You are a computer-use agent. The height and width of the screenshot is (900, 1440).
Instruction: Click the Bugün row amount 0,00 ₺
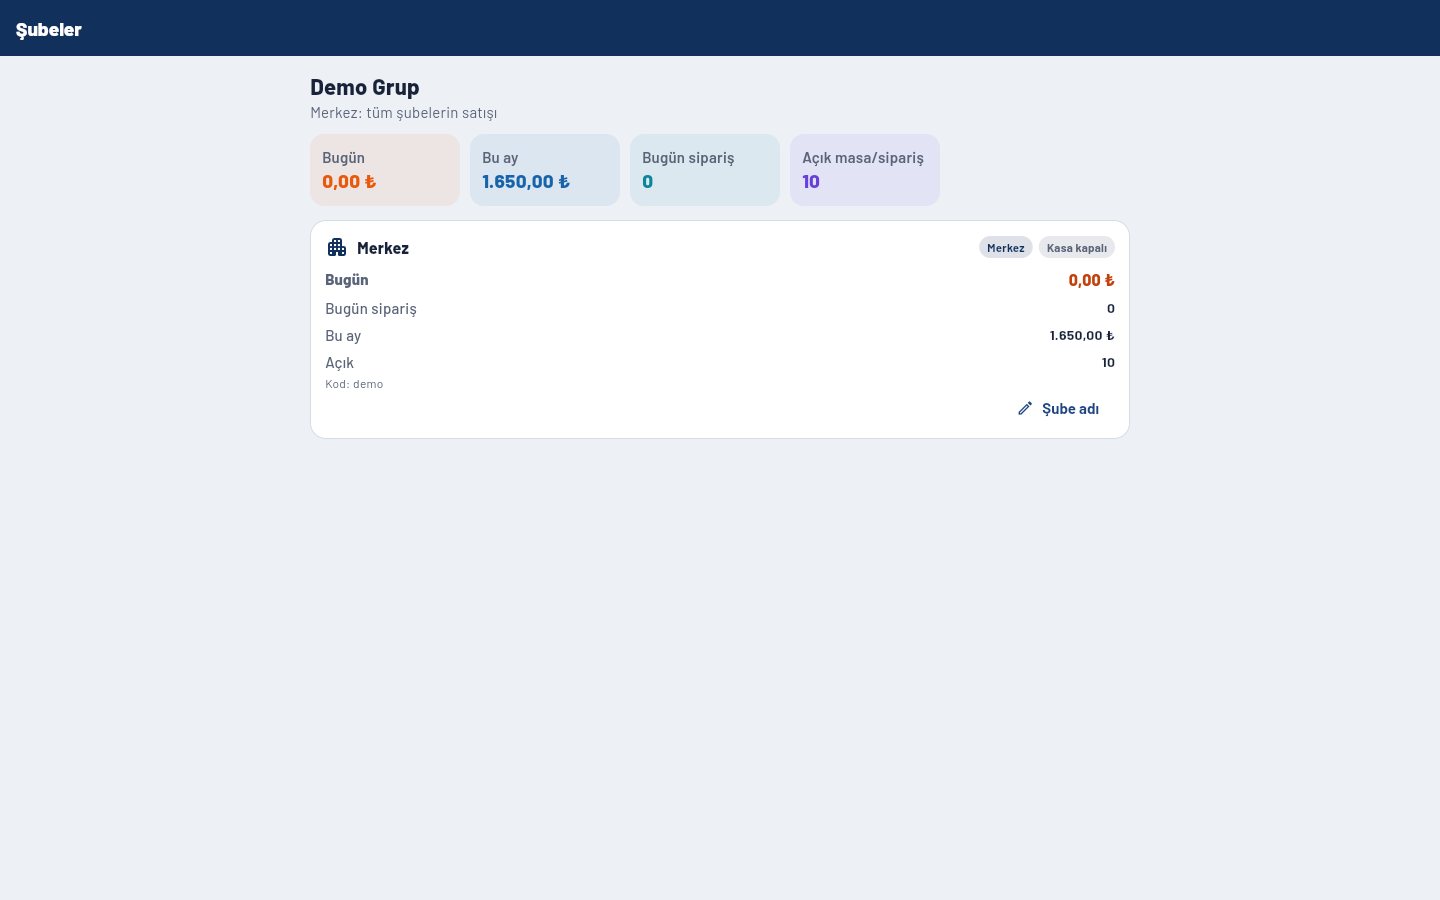coord(1091,280)
